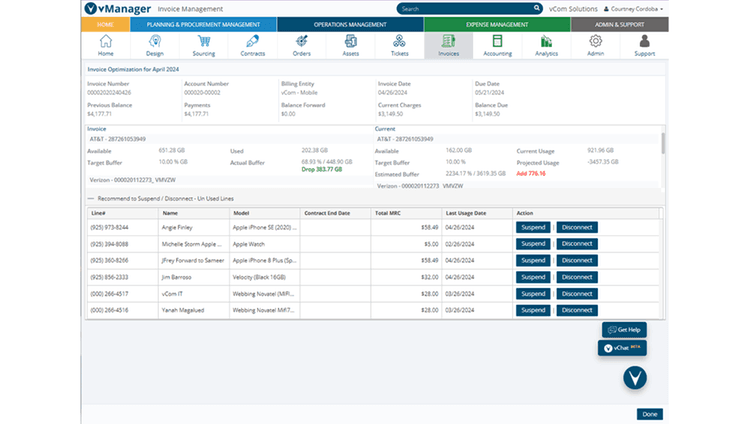Switch to Expense Management tab
Image resolution: width=750 pixels, height=424 pixels.
click(x=497, y=24)
